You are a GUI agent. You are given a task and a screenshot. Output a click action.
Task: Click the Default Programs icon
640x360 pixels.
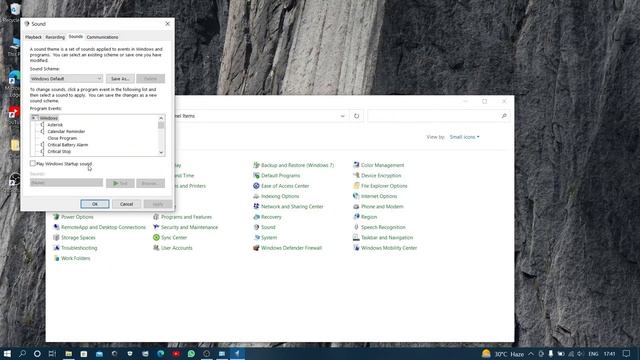(256, 176)
